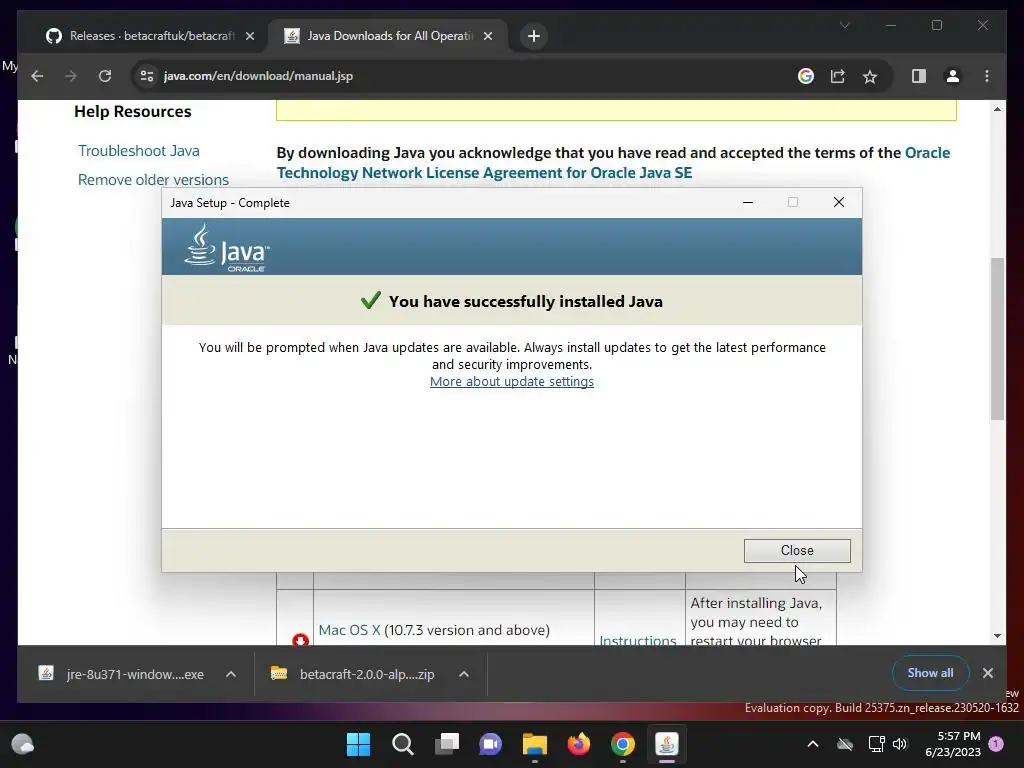Click the red Mac OS X download icon
1024x768 pixels.
pos(300,639)
